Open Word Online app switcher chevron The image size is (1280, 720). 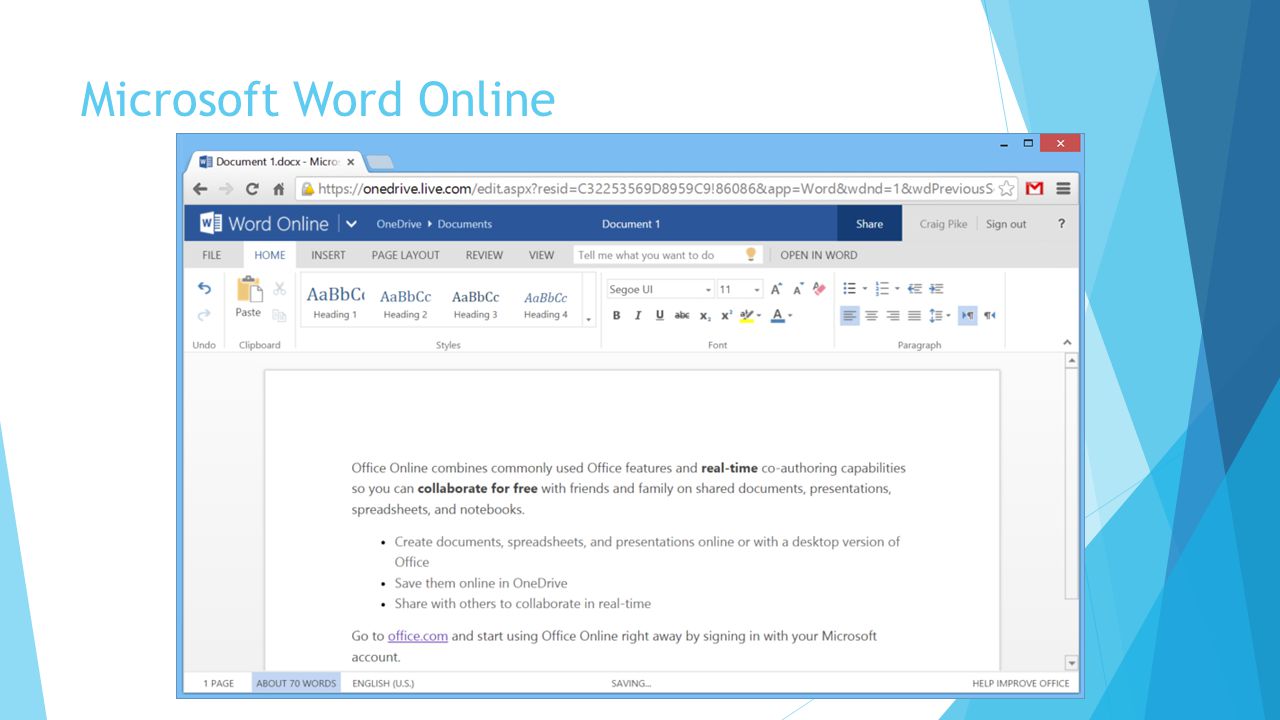[x=351, y=224]
